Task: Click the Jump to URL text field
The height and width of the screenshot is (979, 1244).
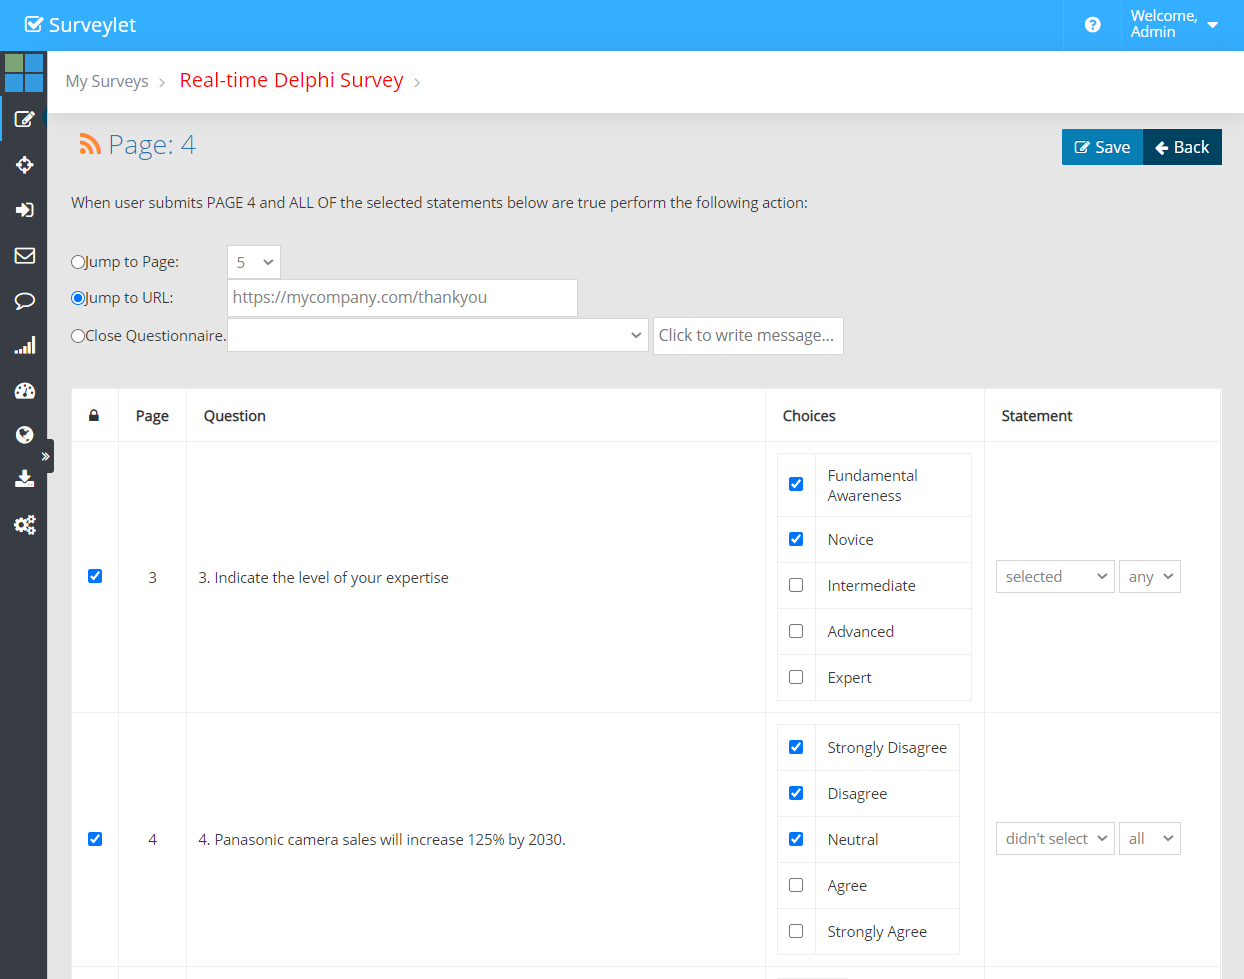Action: (x=402, y=298)
